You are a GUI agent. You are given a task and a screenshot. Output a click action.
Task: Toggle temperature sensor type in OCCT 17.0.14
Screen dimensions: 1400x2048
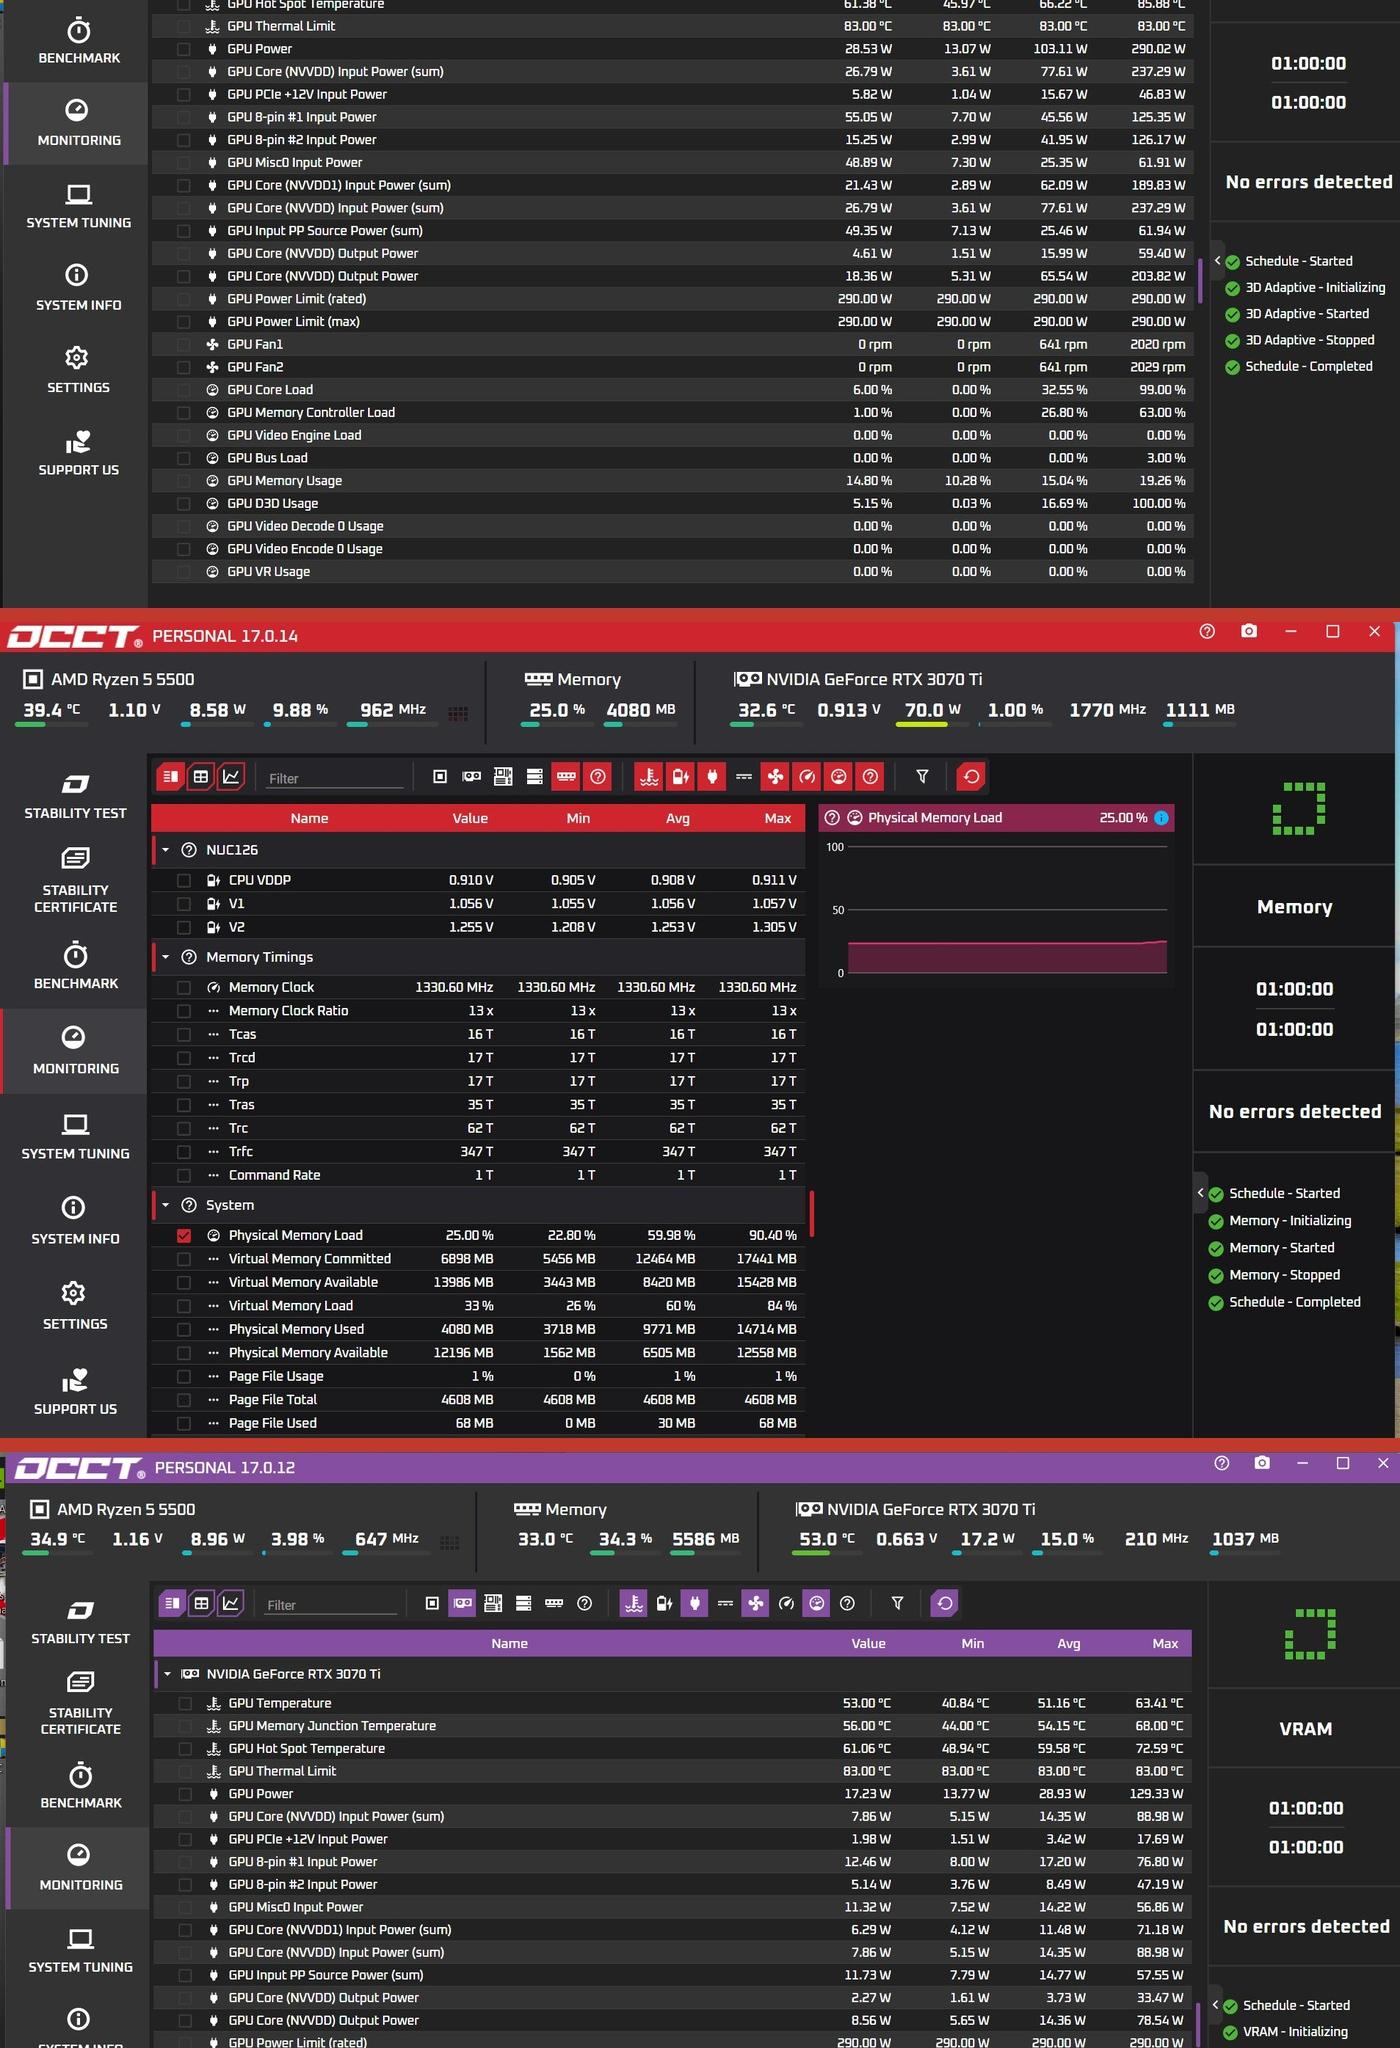(649, 777)
